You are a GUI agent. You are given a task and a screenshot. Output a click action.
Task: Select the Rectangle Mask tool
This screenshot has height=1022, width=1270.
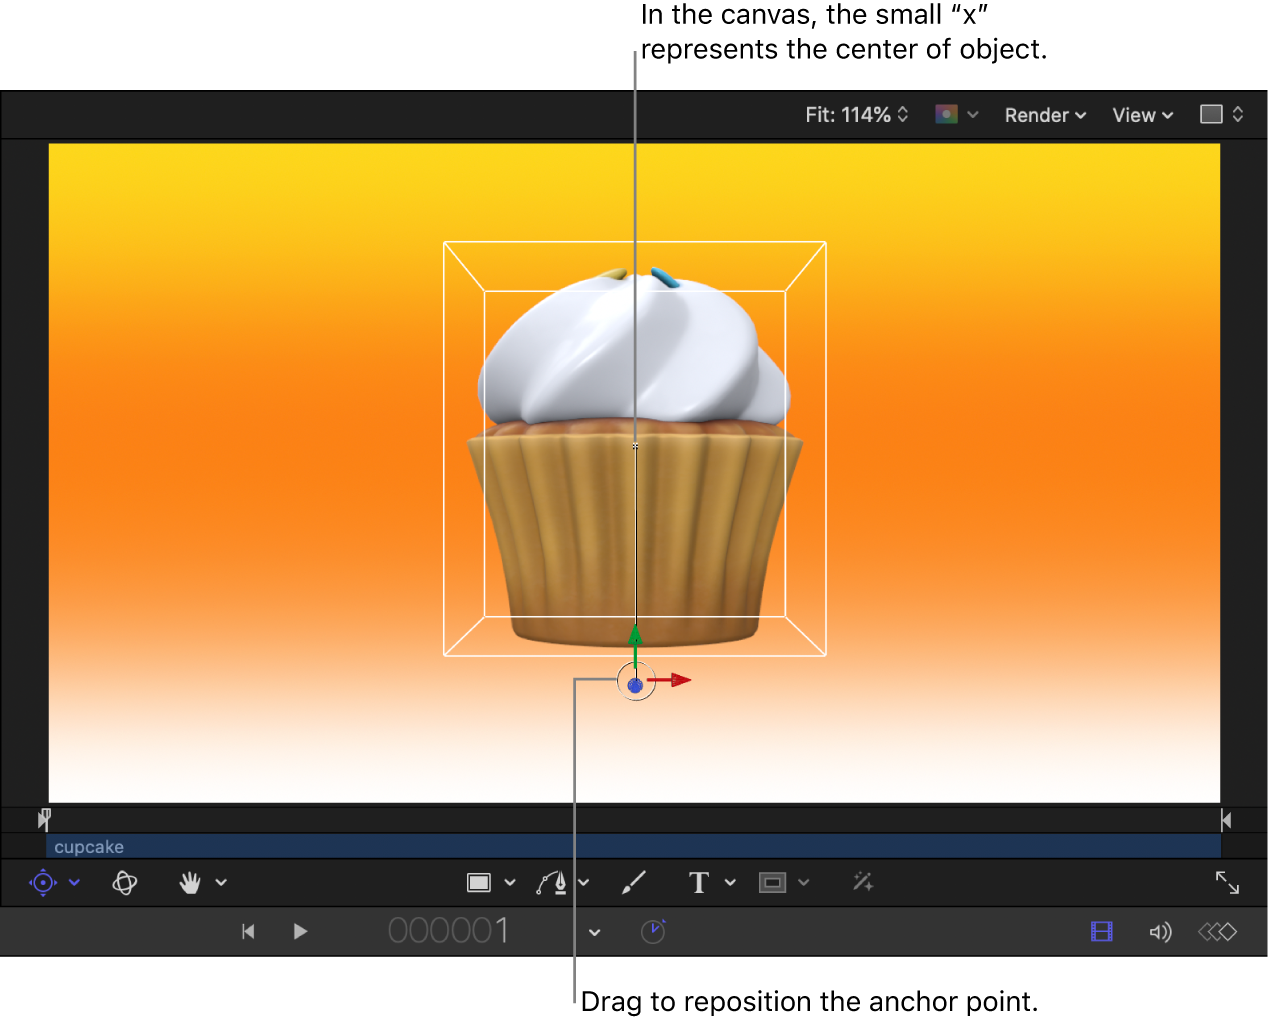point(772,882)
